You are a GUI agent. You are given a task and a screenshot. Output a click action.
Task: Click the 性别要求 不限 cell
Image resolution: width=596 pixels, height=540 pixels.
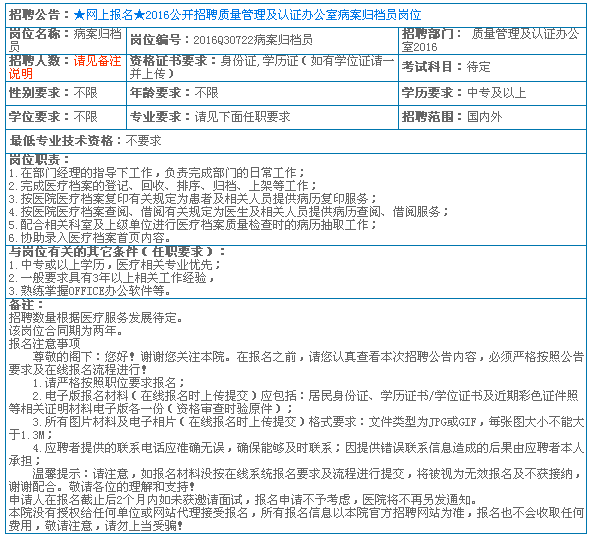pyautogui.click(x=66, y=93)
